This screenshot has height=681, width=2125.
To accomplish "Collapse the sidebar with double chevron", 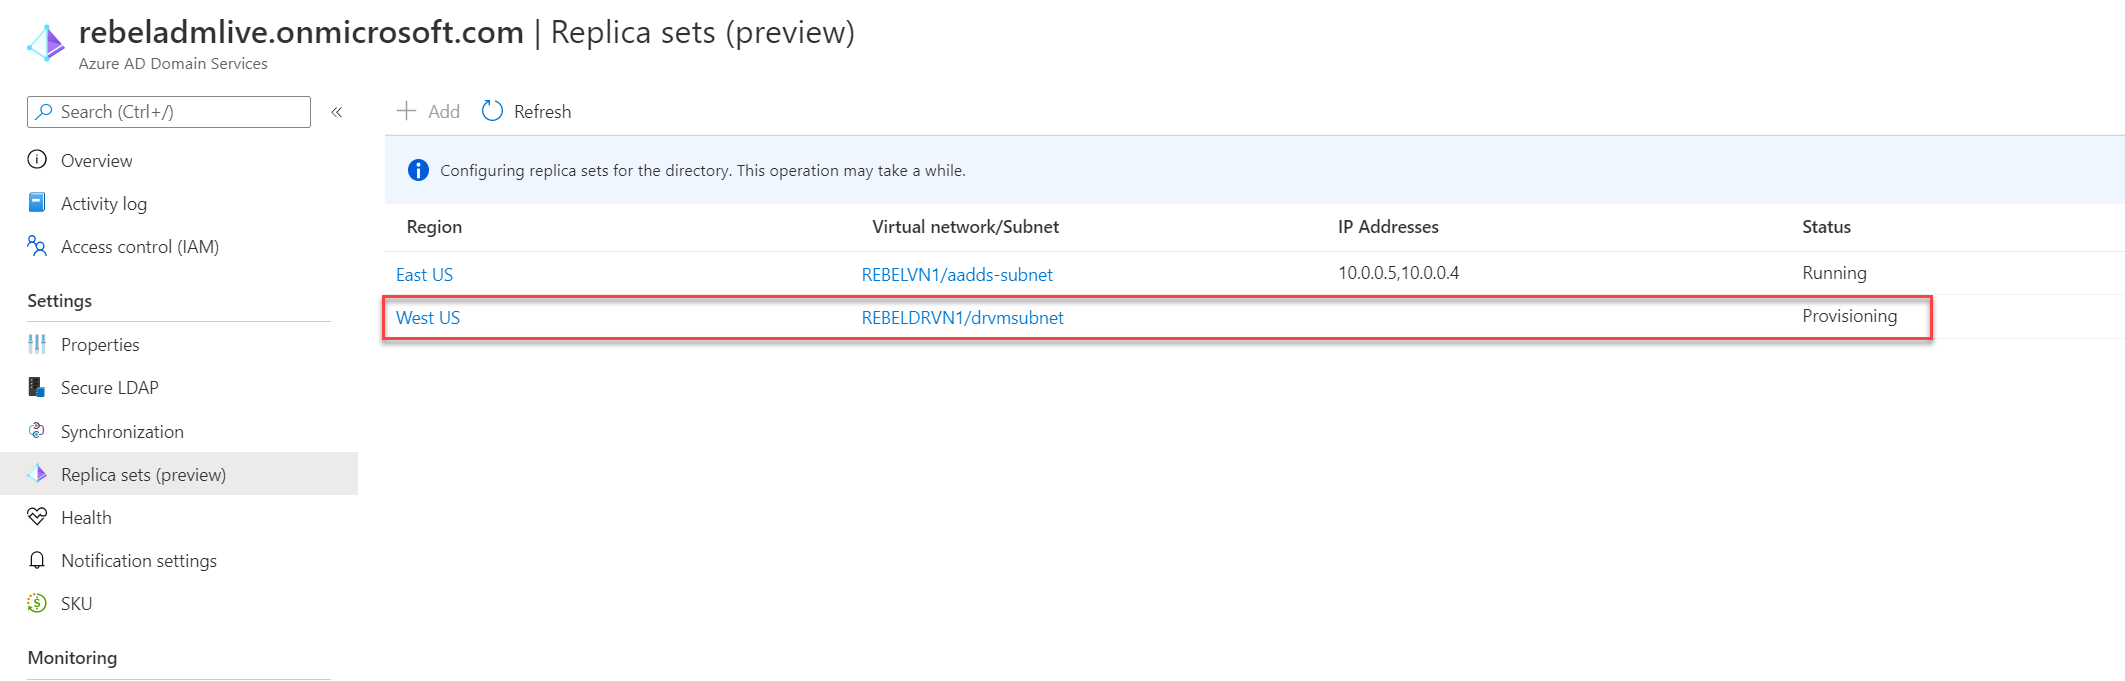I will 337,112.
